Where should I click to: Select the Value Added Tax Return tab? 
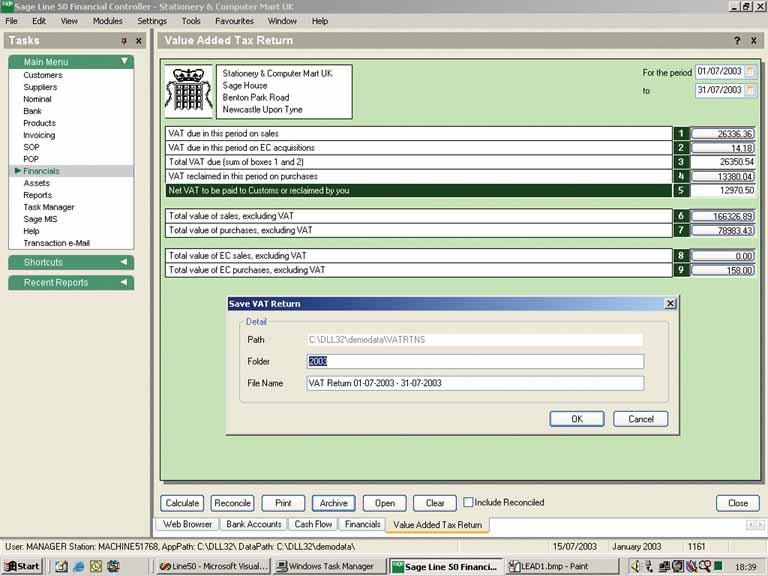pyautogui.click(x=437, y=525)
